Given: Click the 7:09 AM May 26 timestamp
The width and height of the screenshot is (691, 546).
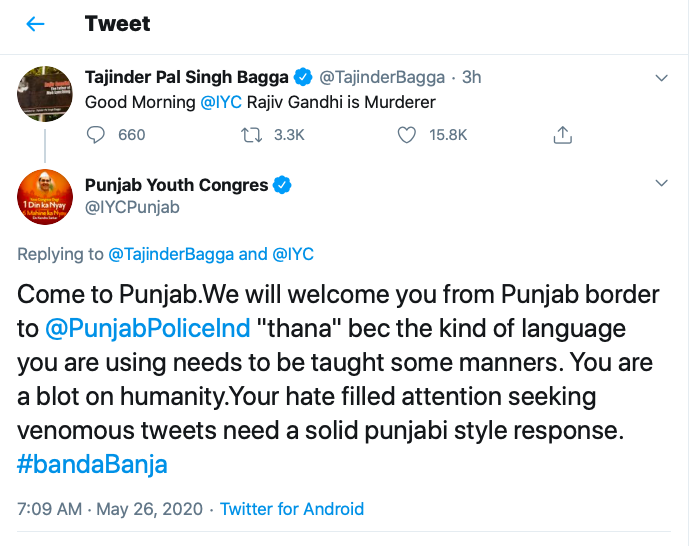Looking at the screenshot, I should [x=110, y=509].
